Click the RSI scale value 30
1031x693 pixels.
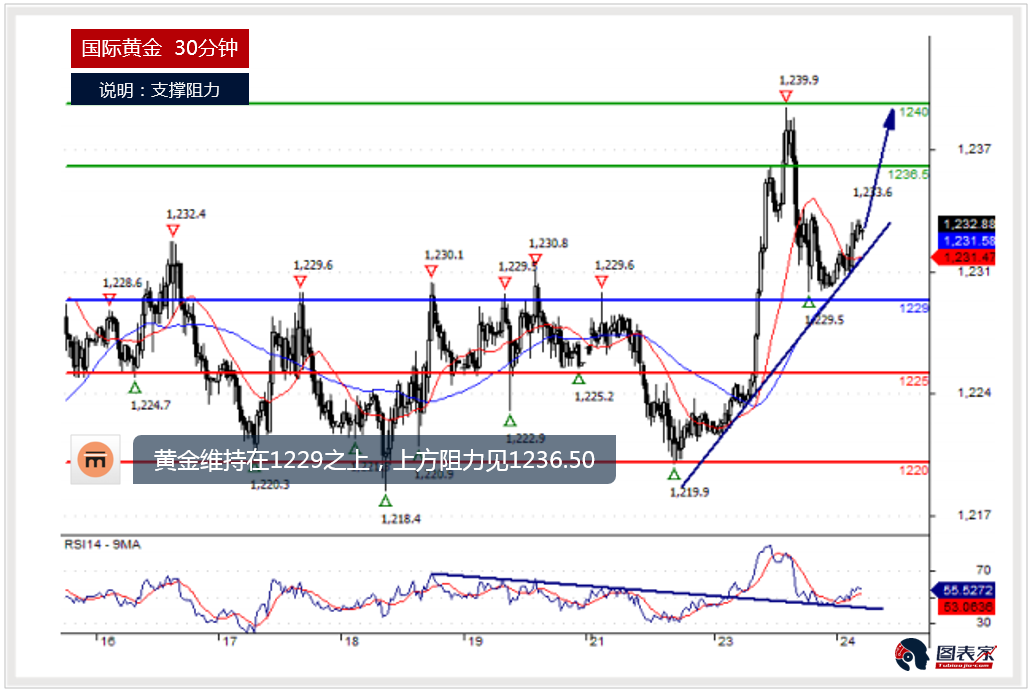(x=983, y=622)
